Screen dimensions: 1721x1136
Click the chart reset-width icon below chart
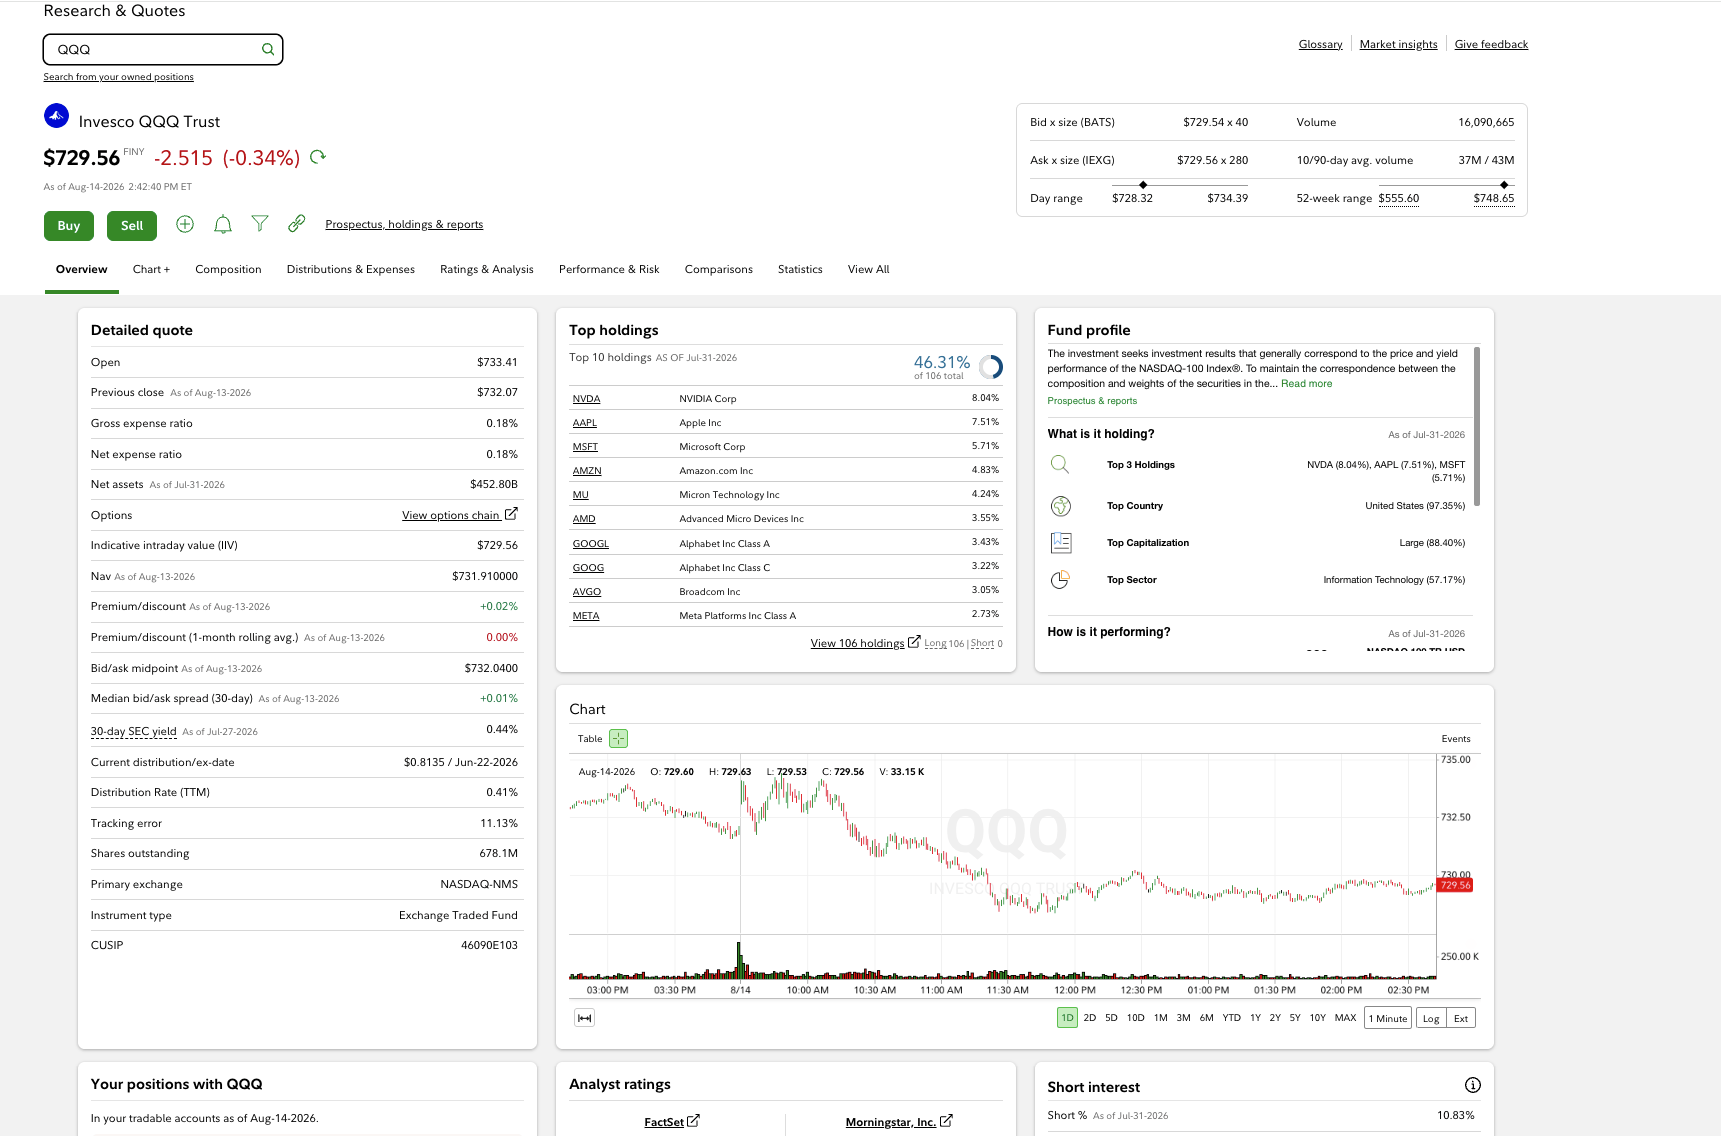pos(585,1018)
